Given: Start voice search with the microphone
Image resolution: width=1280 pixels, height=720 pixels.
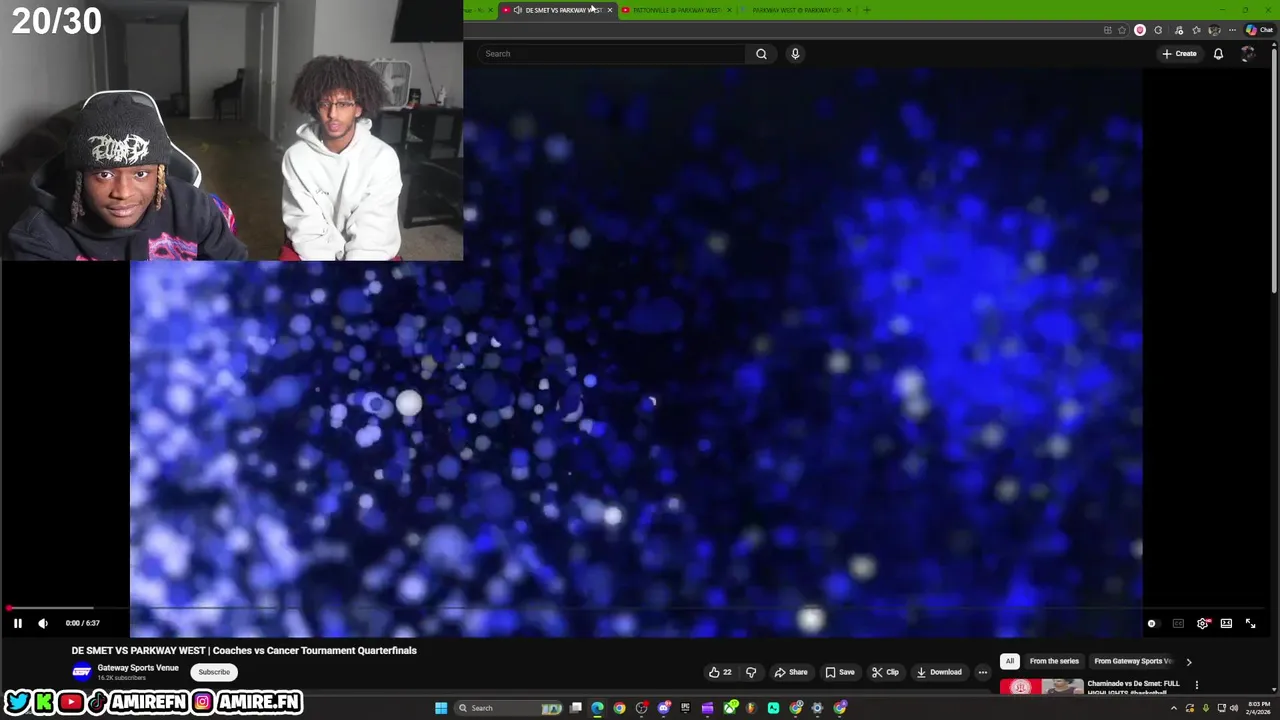Looking at the screenshot, I should [x=795, y=54].
